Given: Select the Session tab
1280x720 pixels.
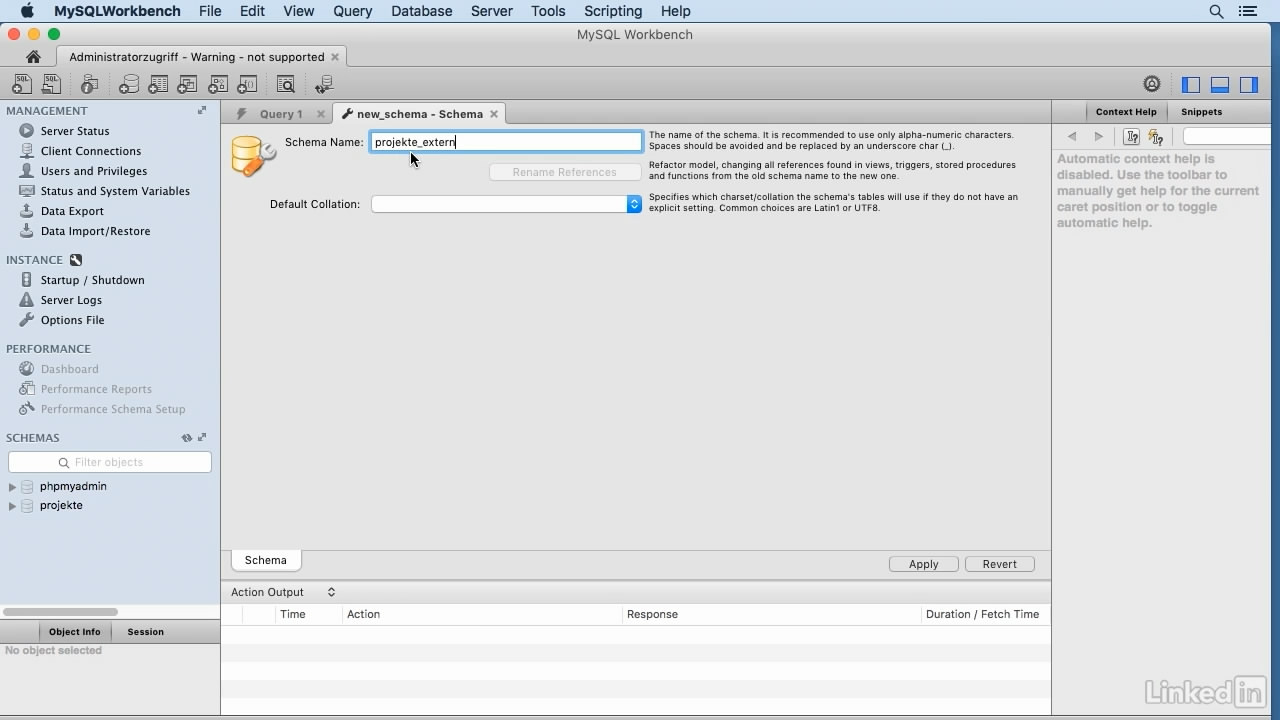Looking at the screenshot, I should pyautogui.click(x=145, y=632).
